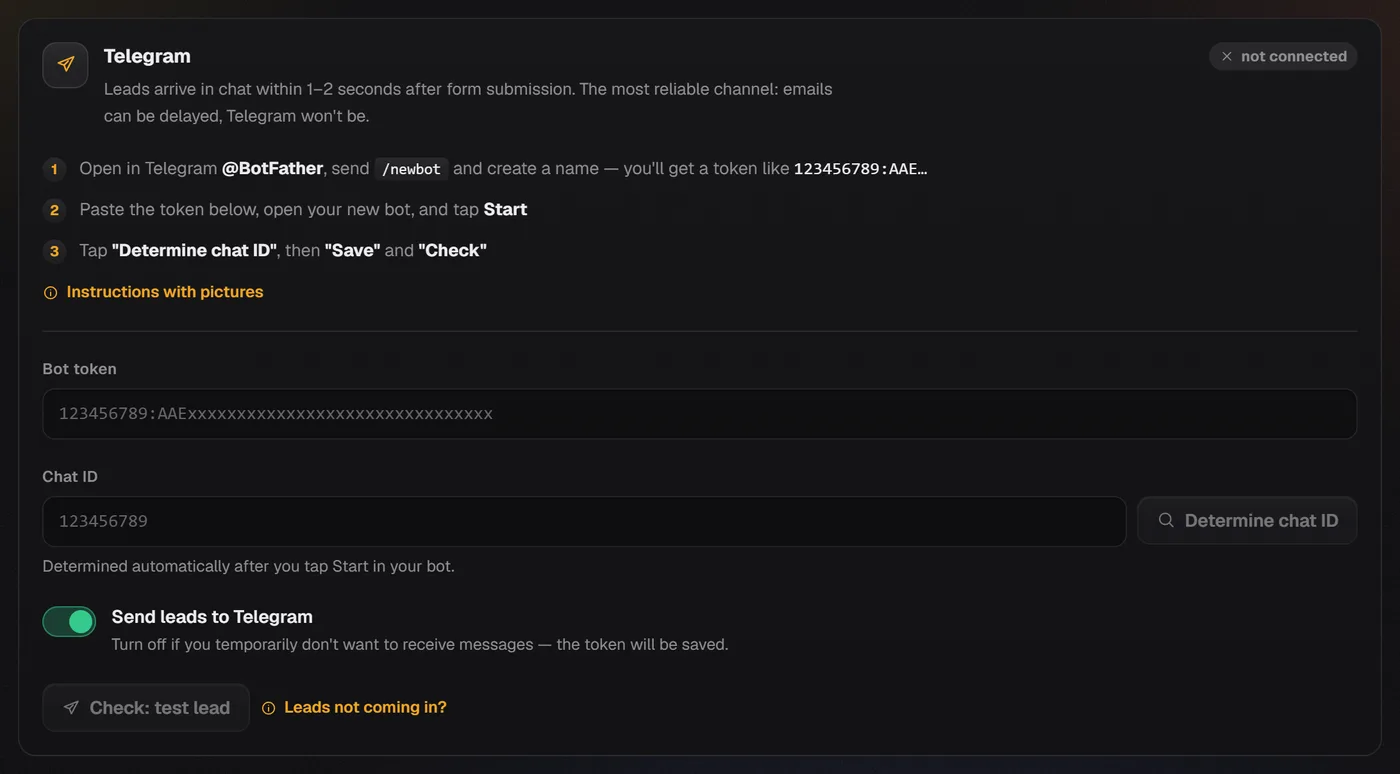Viewport: 1400px width, 774px height.
Task: Open the Leads not coming in? help link
Action: [x=365, y=707]
